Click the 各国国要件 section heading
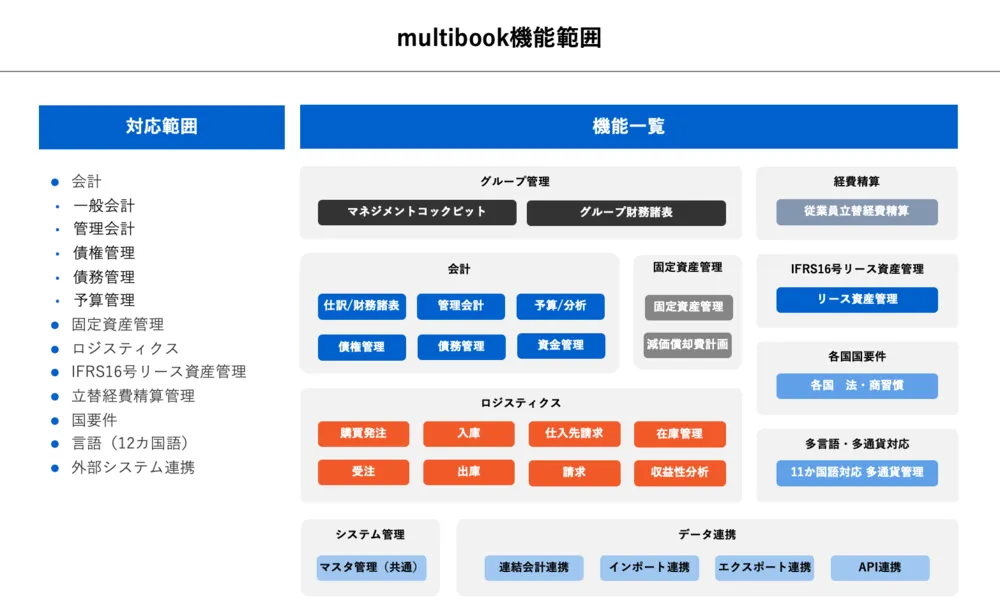Screen dimensions: 1000x609 [857, 356]
